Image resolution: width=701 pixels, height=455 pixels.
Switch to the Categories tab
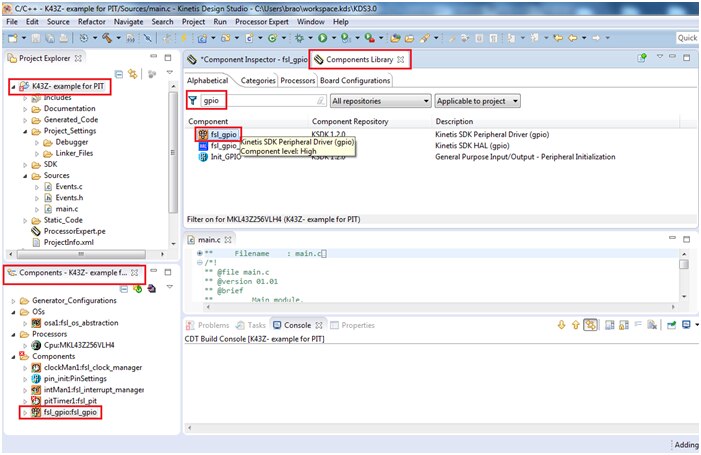coord(257,80)
